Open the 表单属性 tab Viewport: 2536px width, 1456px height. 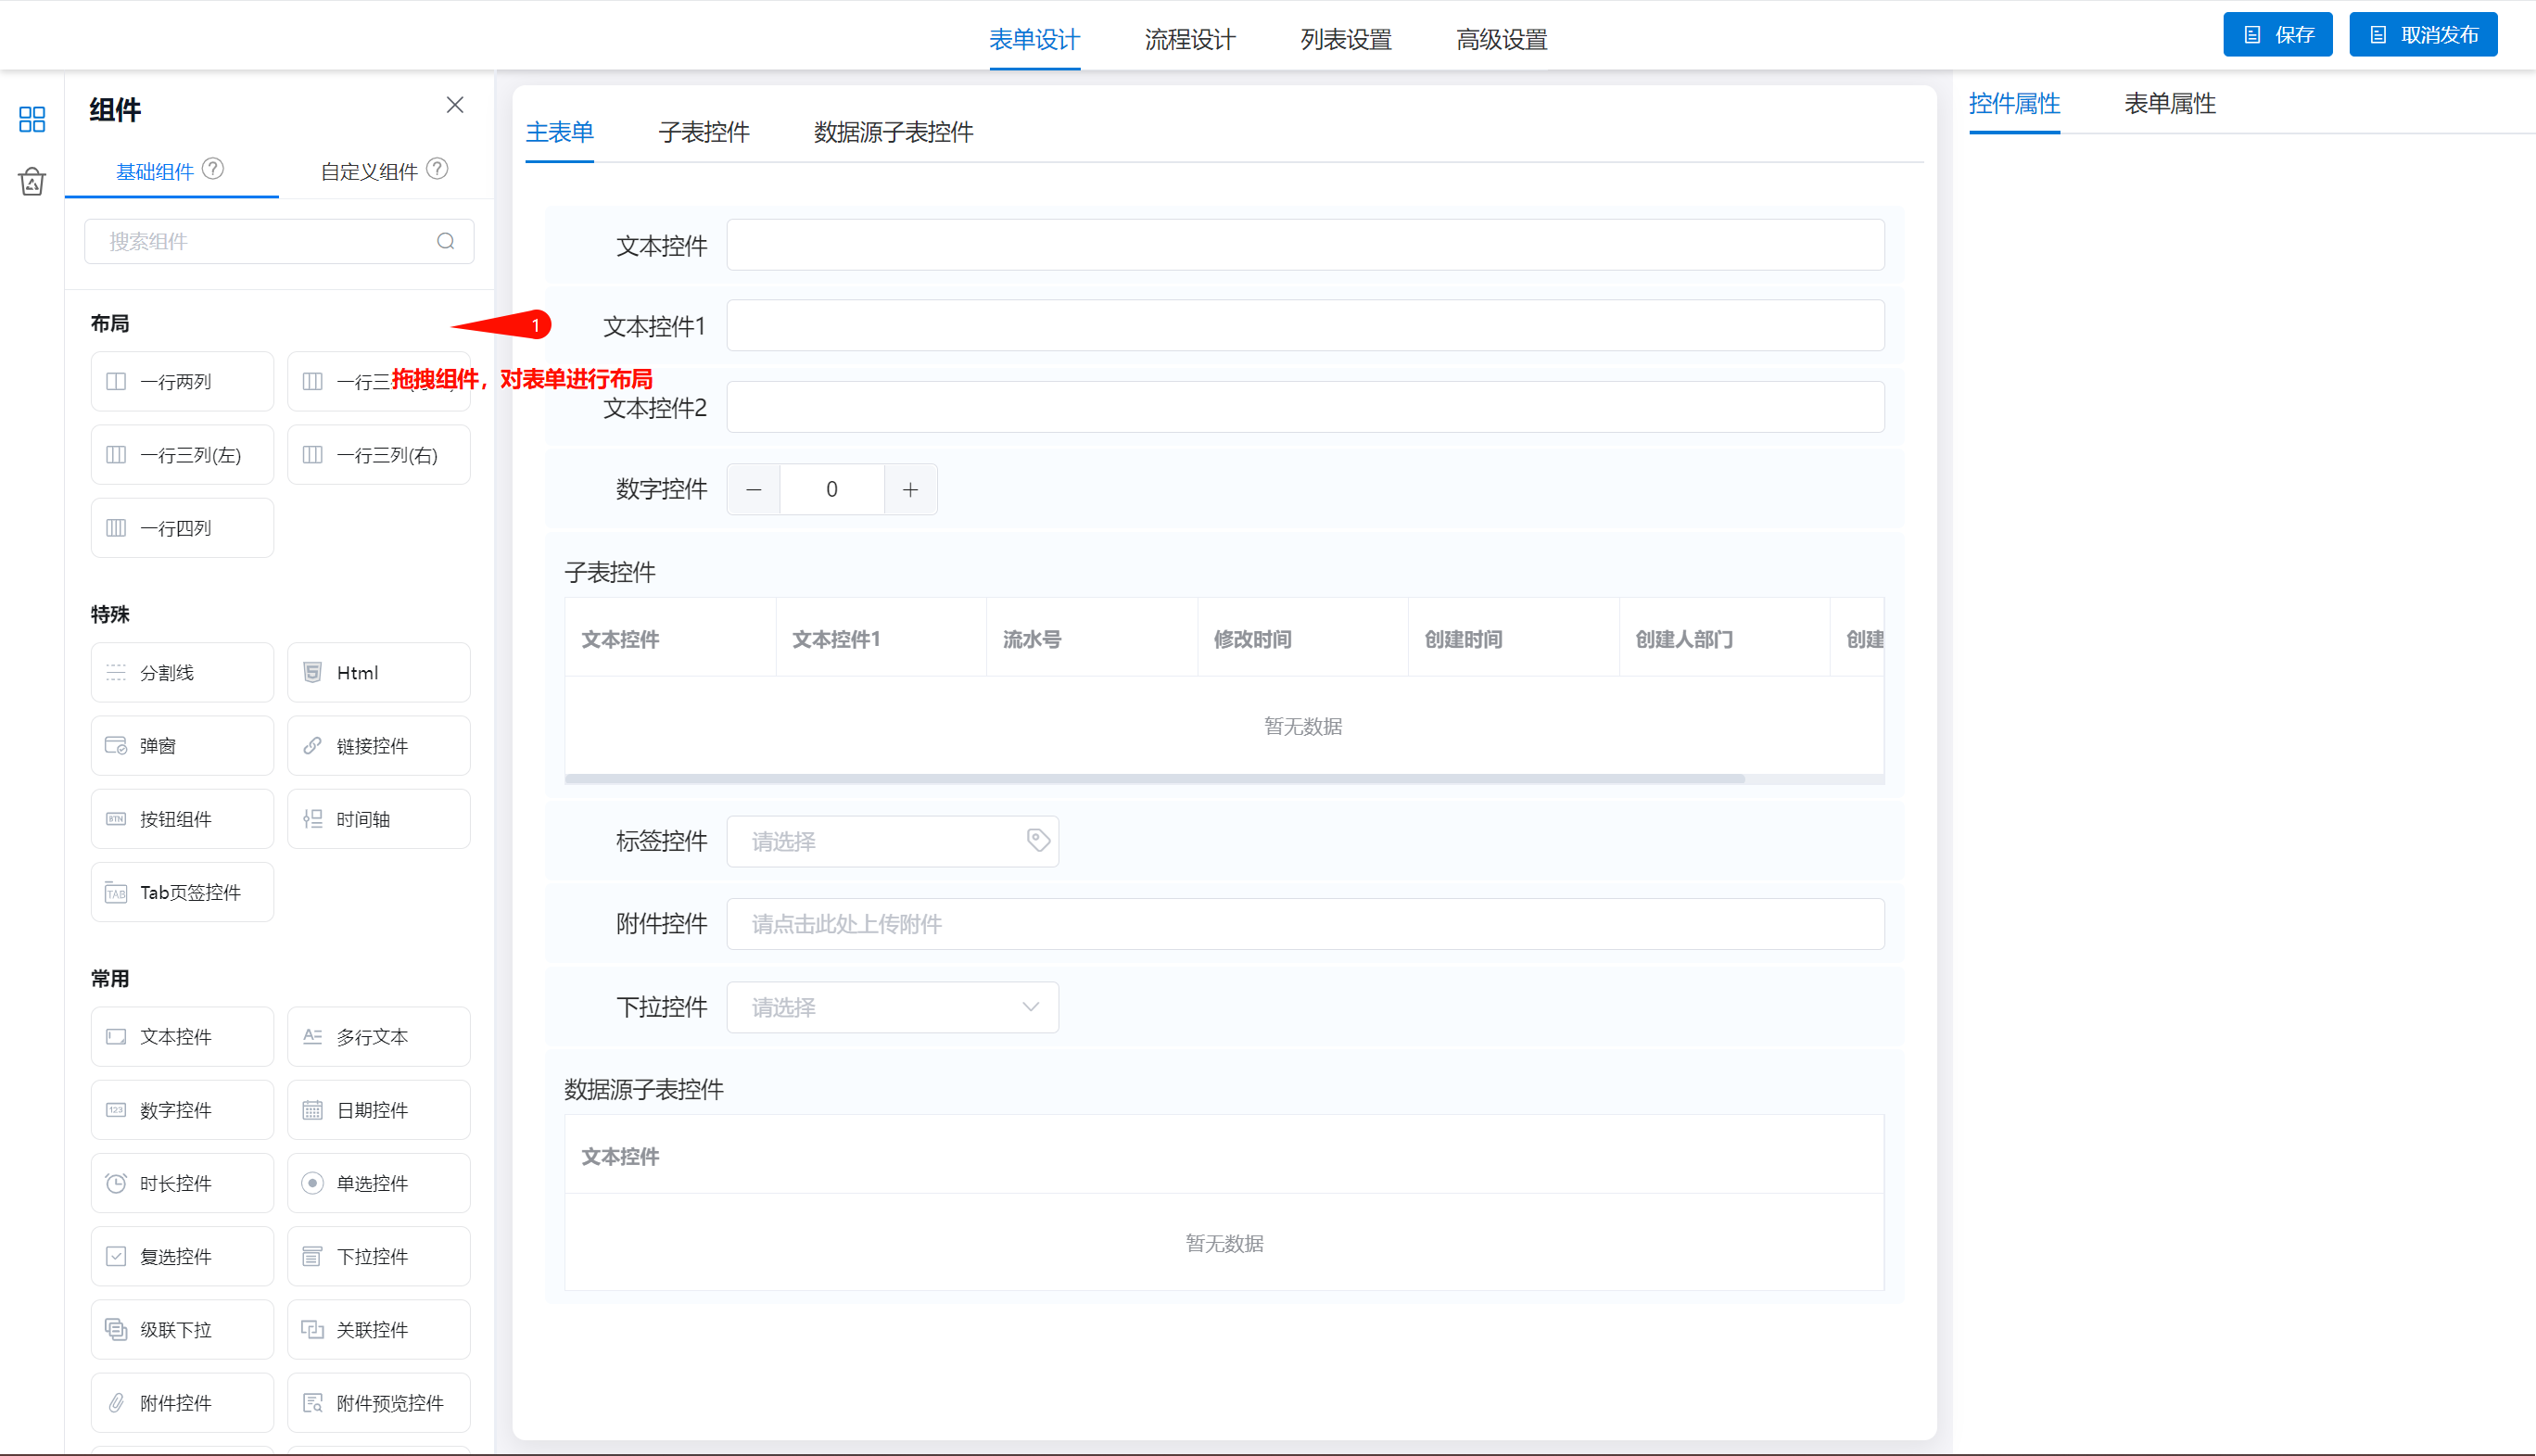tap(2169, 104)
